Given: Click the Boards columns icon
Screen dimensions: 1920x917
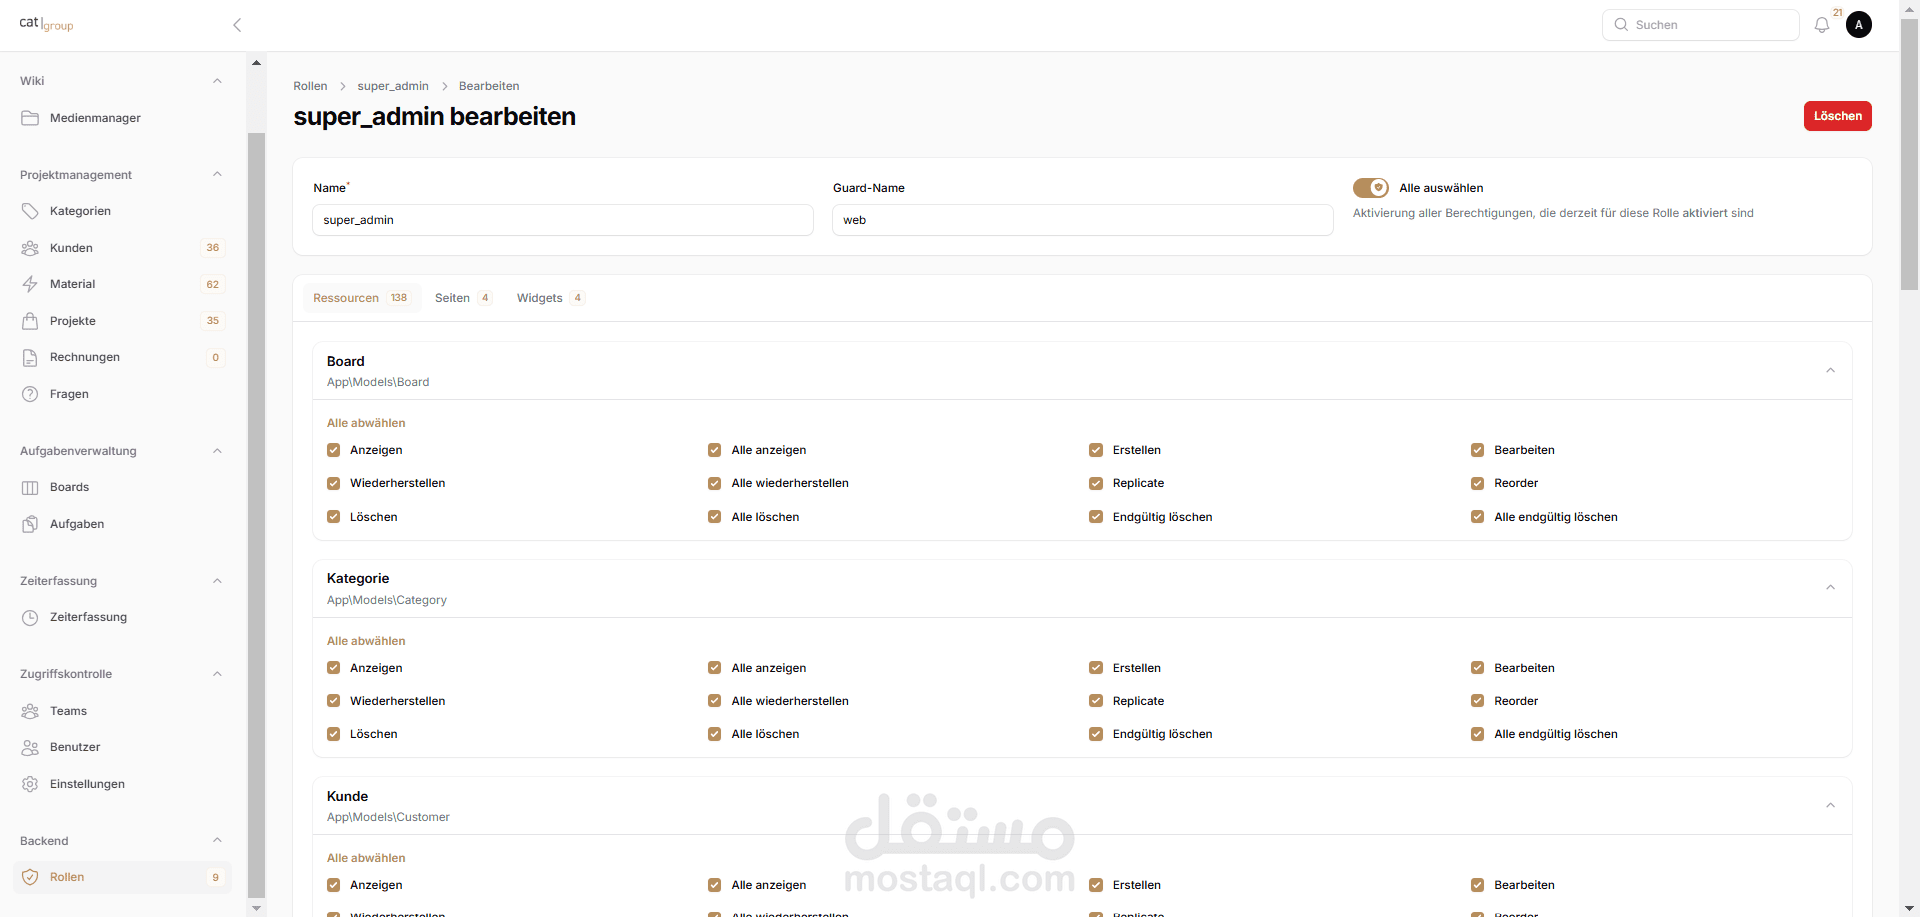Looking at the screenshot, I should coord(30,487).
